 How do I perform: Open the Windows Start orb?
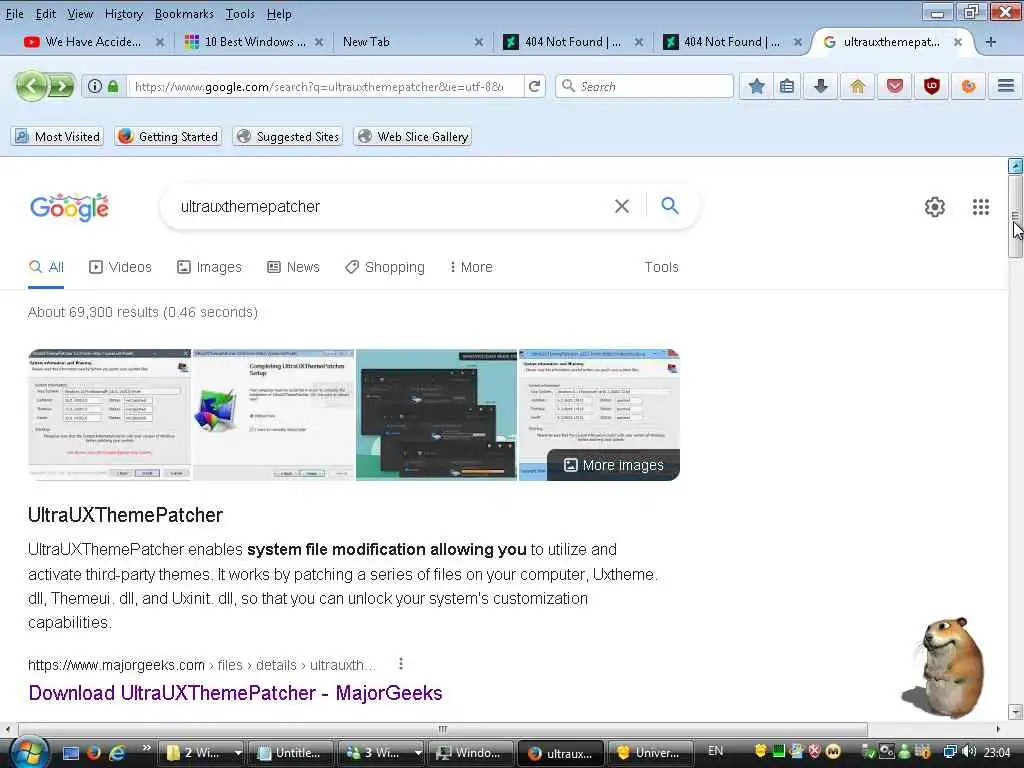tap(27, 752)
